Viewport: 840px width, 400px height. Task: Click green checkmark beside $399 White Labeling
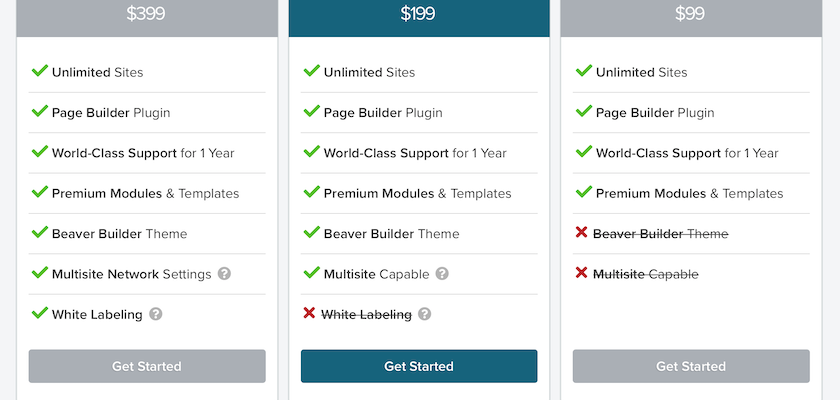(x=40, y=313)
